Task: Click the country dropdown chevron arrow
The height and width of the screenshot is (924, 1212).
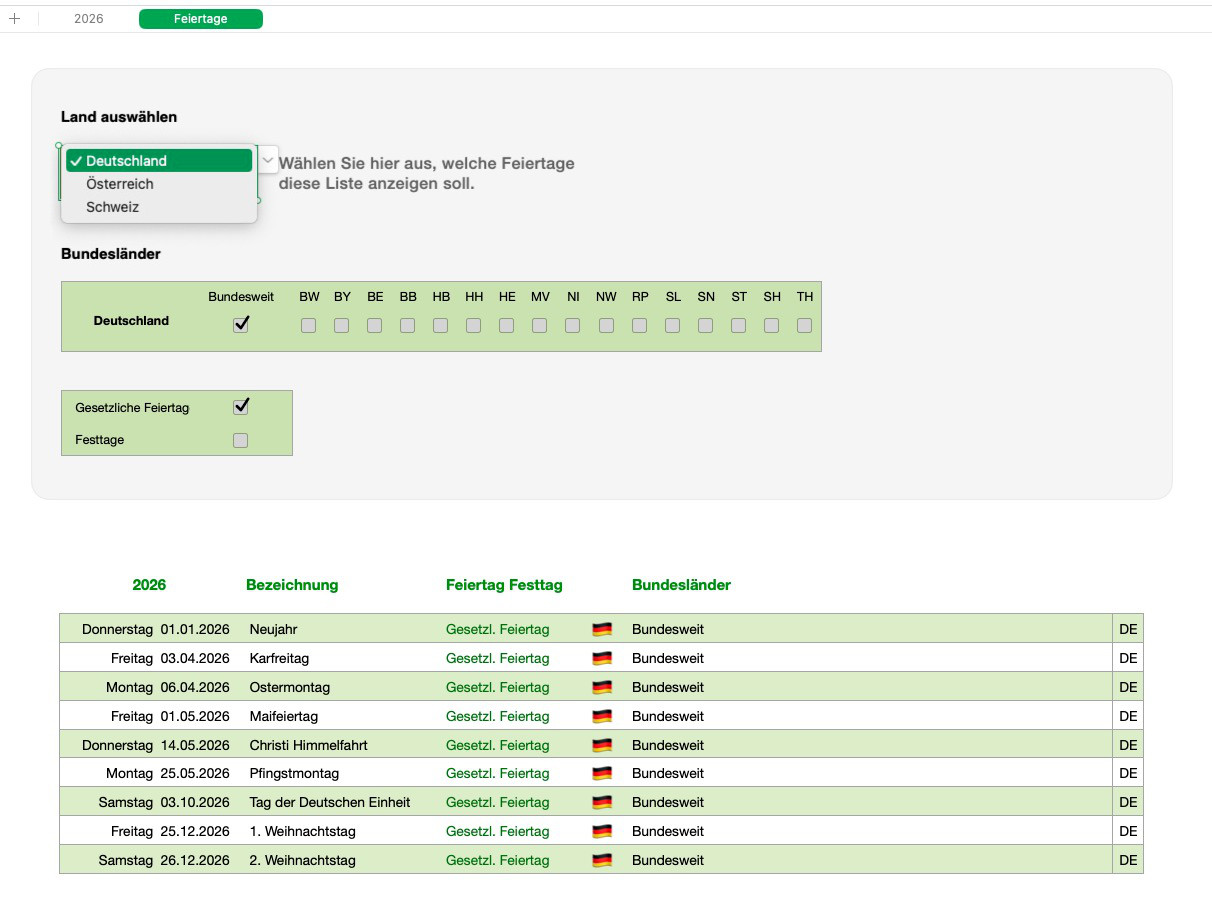Action: (x=268, y=160)
